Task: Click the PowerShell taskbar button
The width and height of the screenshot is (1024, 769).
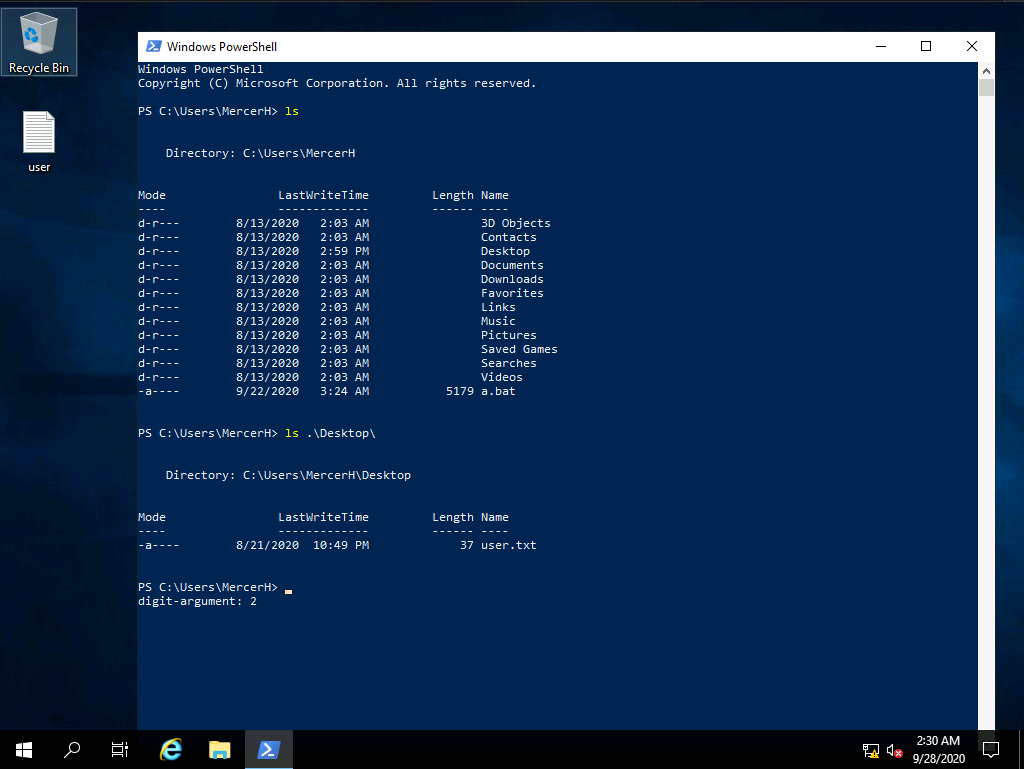Action: [x=269, y=749]
